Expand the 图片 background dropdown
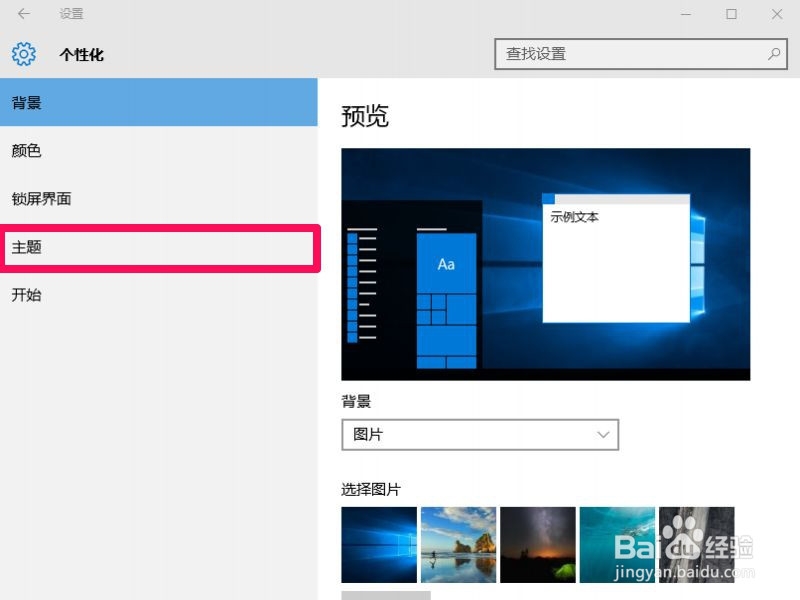The height and width of the screenshot is (600, 800). tap(480, 435)
